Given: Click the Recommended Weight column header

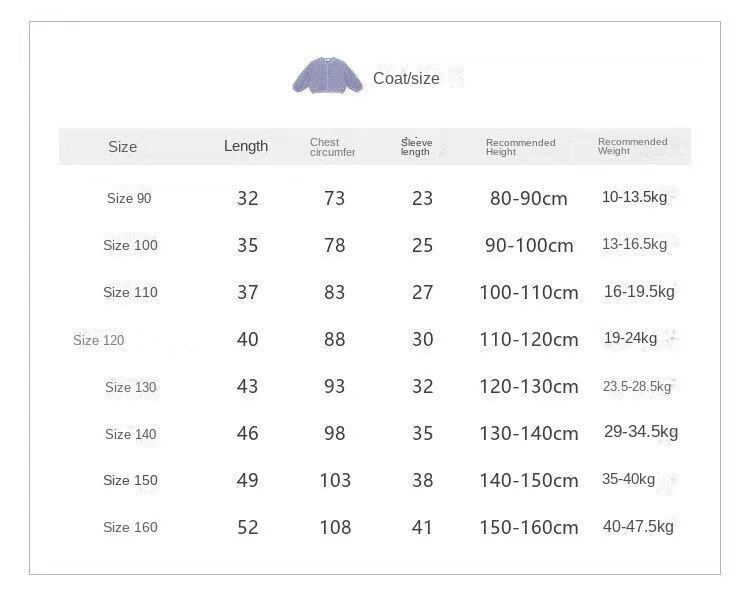Looking at the screenshot, I should (632, 146).
